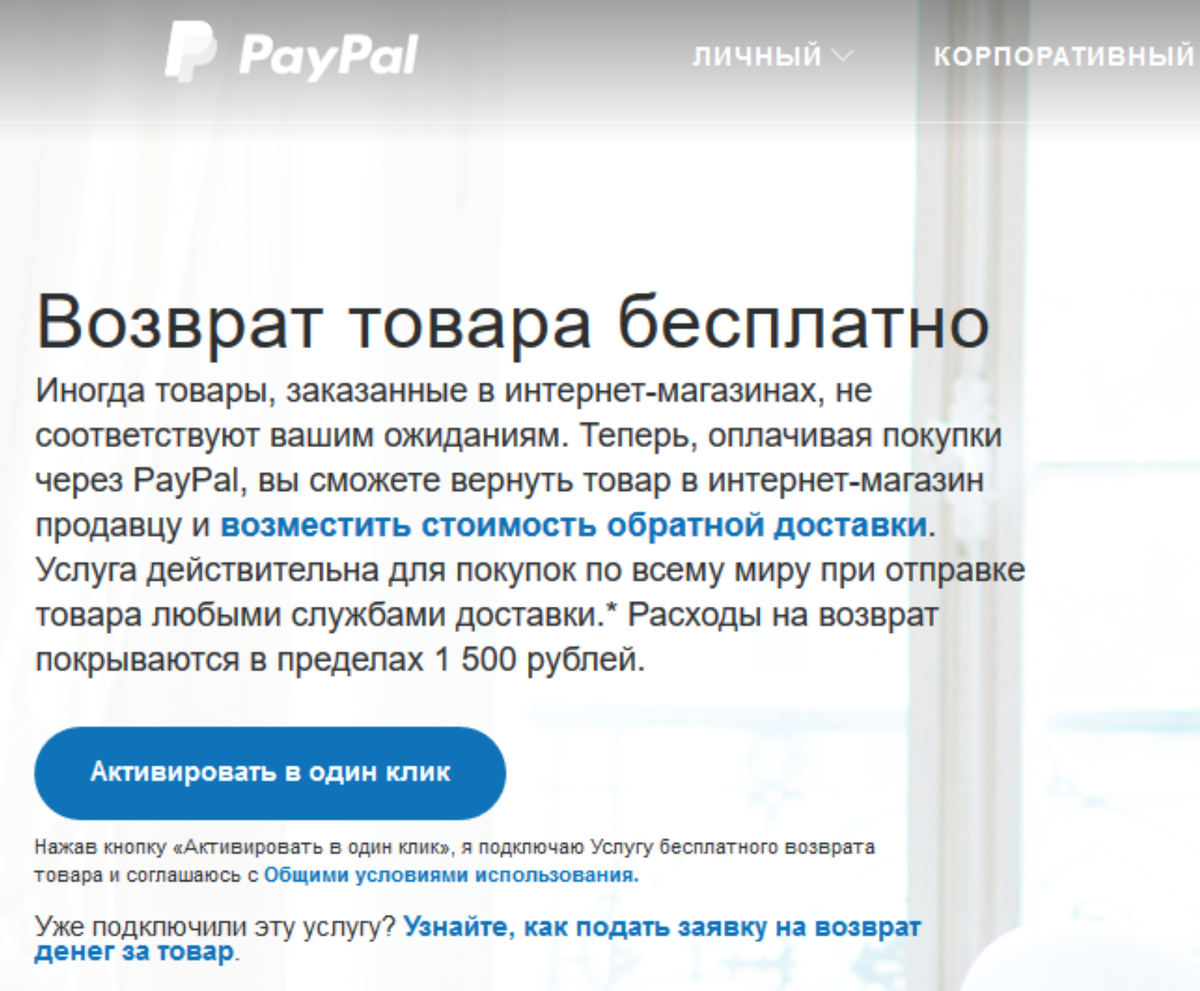Click the phrase Расходы на возврат
The image size is (1200, 991).
coord(784,615)
